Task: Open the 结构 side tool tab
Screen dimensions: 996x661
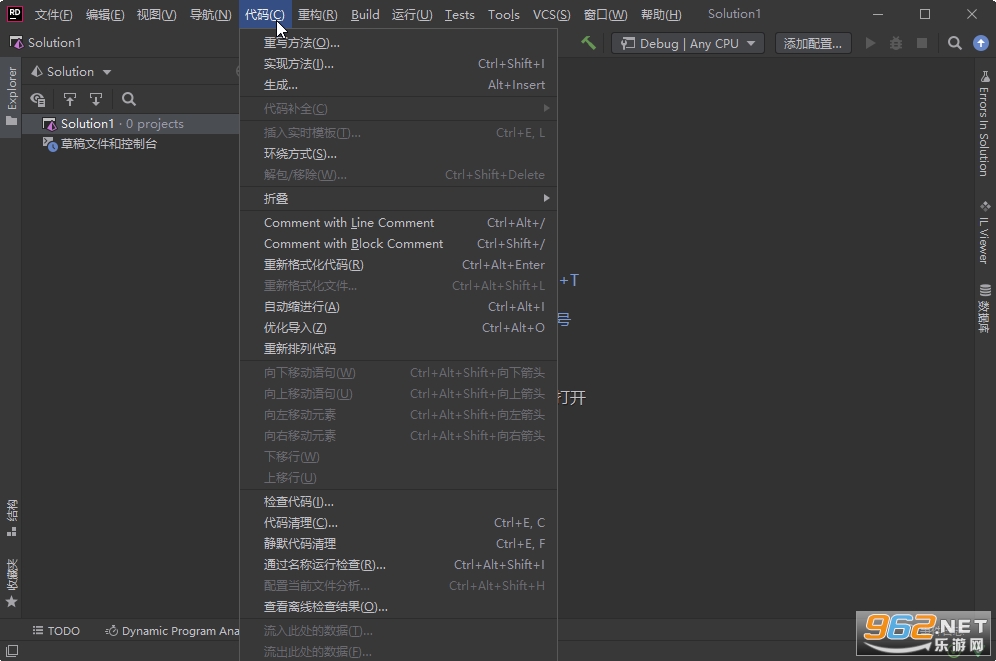Action: [x=11, y=517]
